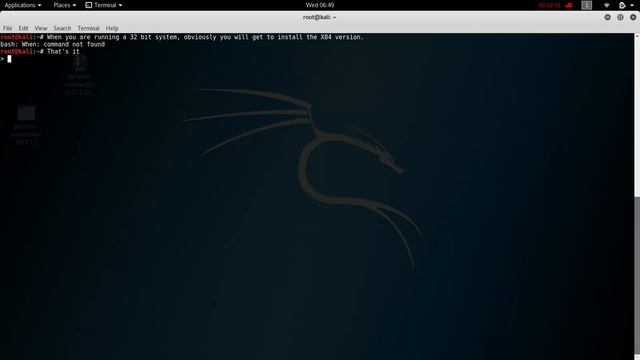Image resolution: width=640 pixels, height=360 pixels.
Task: Click the terminal vertical scrollbar
Action: tap(637, 196)
